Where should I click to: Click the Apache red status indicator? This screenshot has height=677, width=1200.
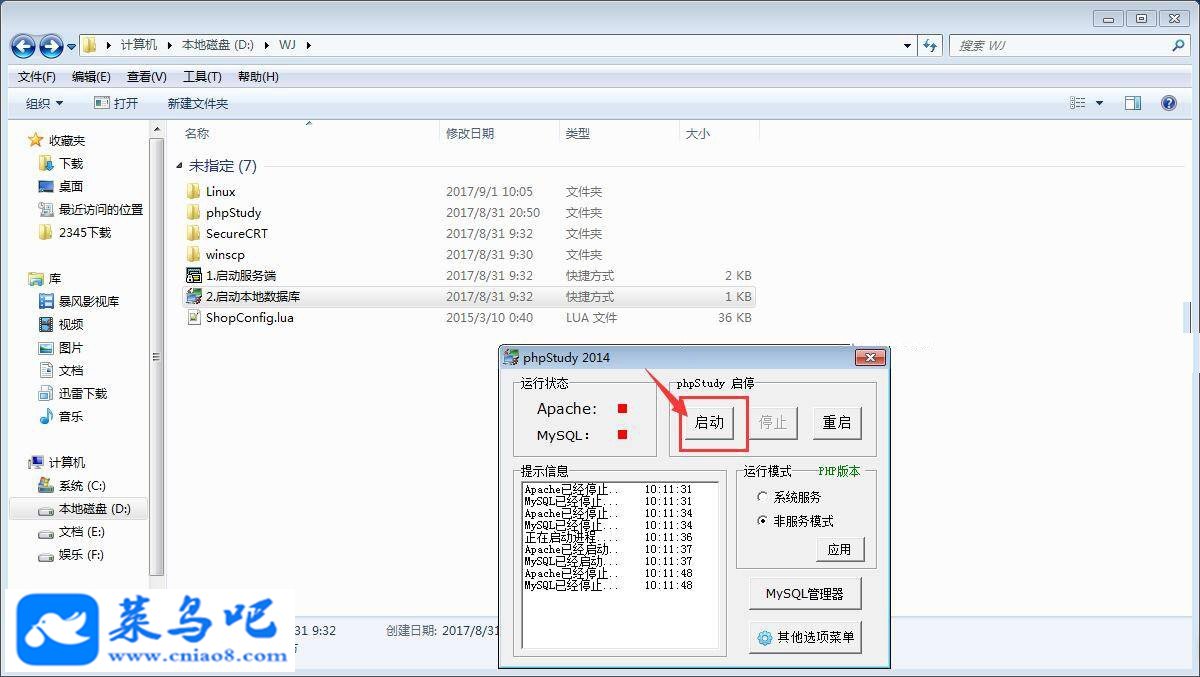click(x=622, y=408)
